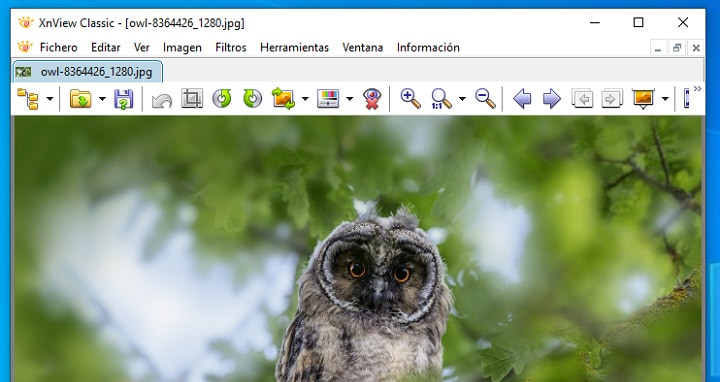The height and width of the screenshot is (382, 720).
Task: Click the Convert/Resize image icon
Action: coord(283,99)
